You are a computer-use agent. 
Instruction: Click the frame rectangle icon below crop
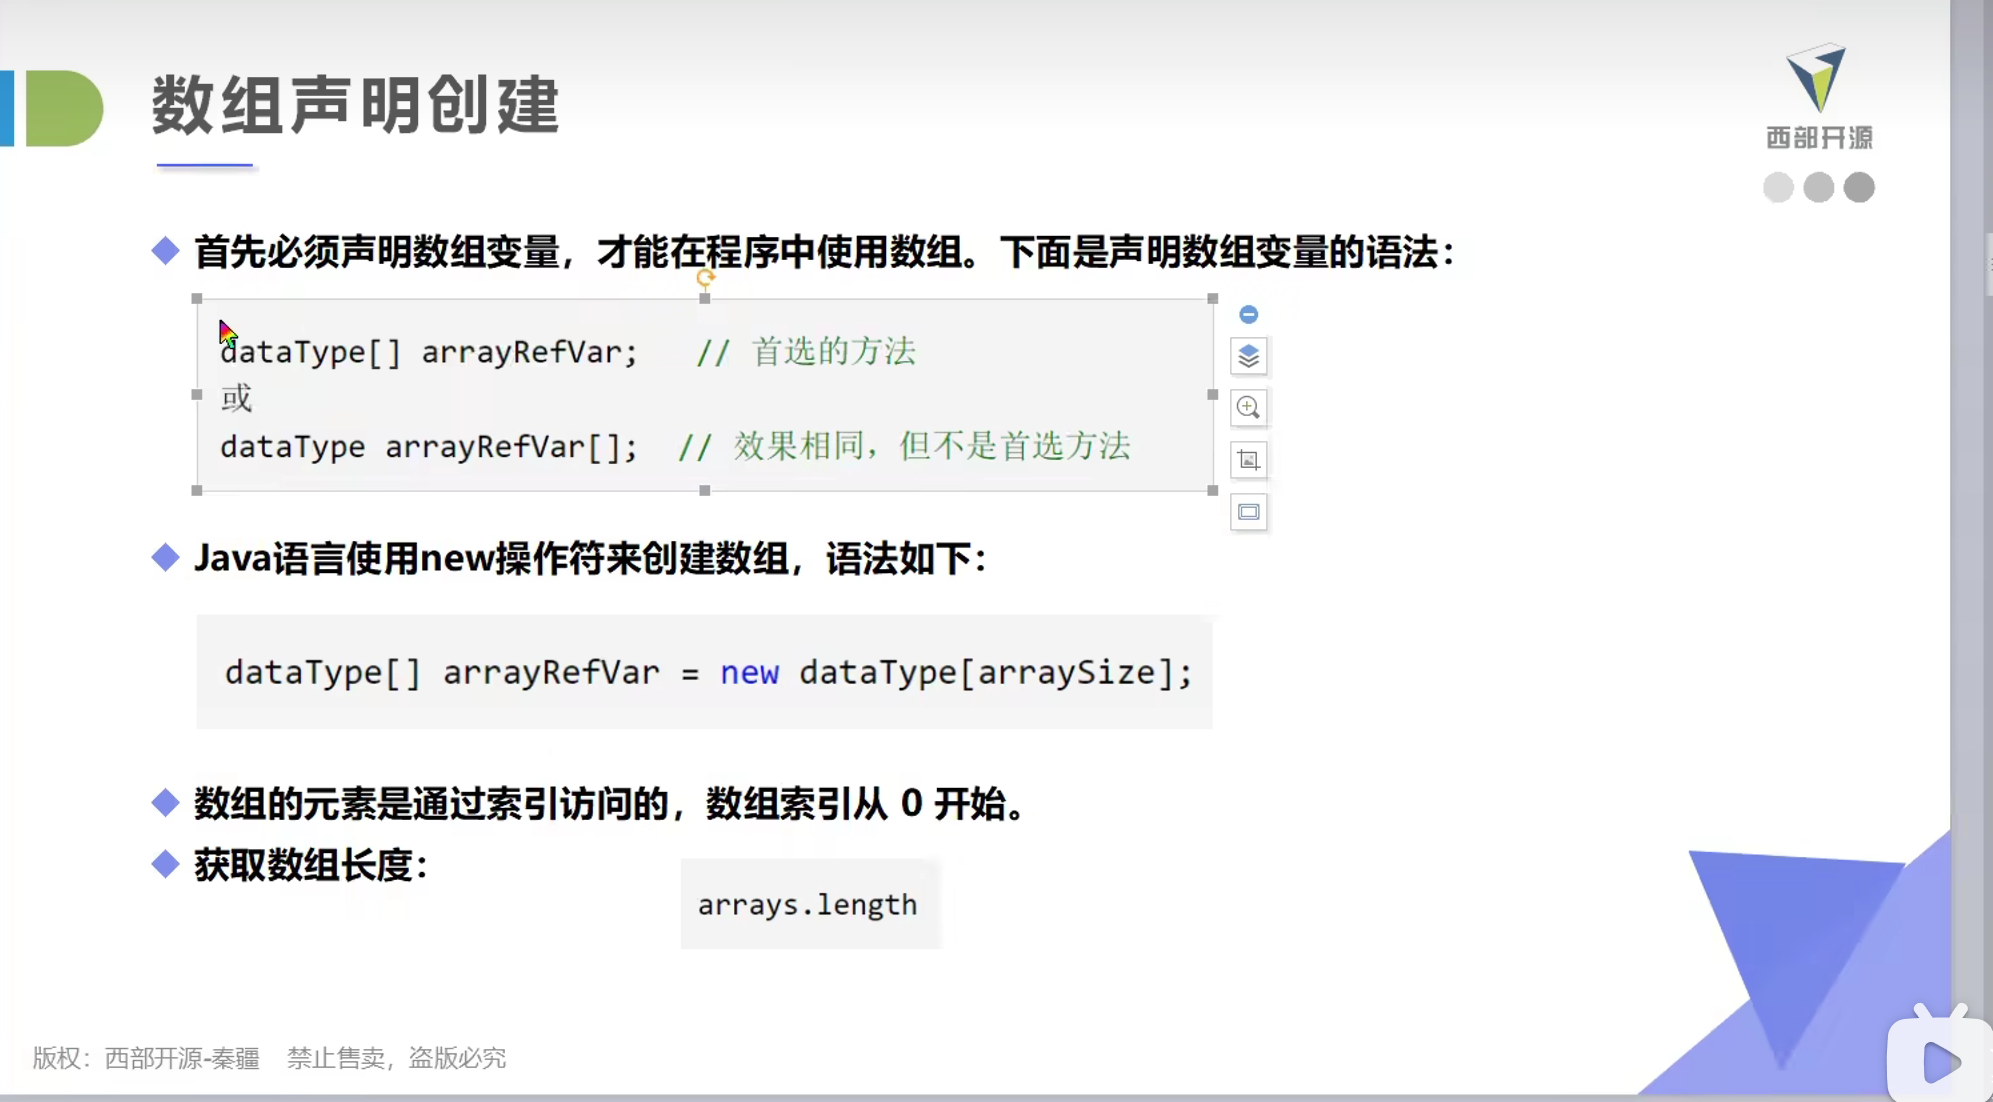coord(1248,512)
